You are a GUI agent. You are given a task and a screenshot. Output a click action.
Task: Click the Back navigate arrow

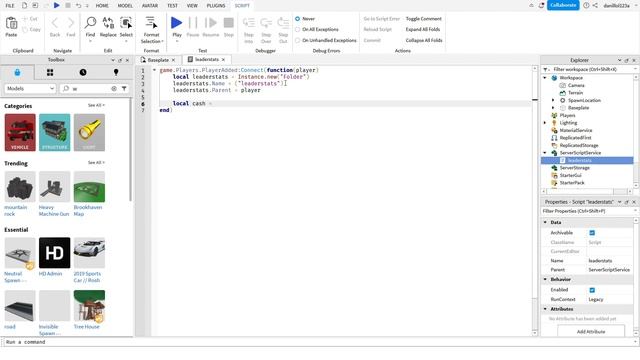click(x=55, y=23)
